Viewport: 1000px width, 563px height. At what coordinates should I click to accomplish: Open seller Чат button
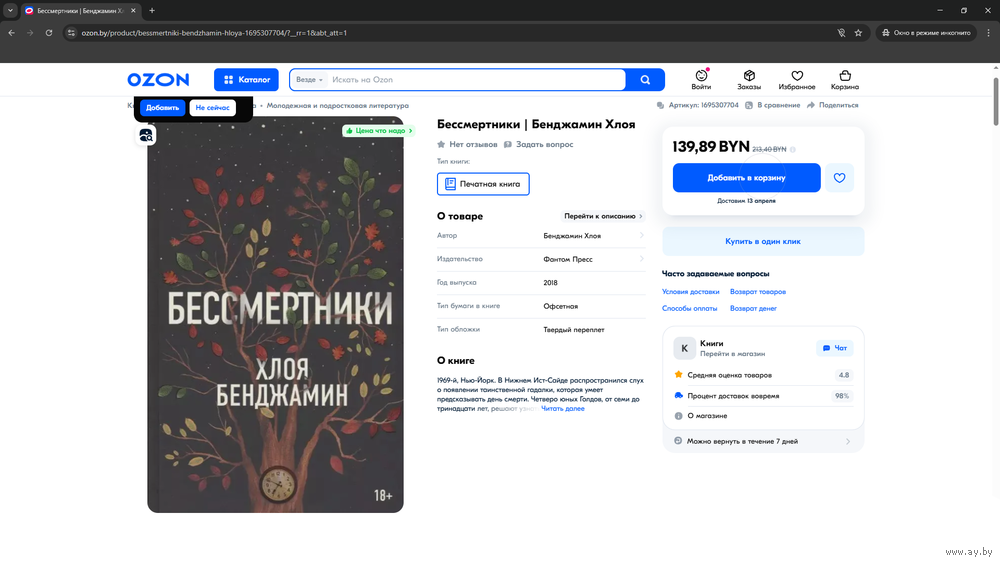click(x=835, y=348)
